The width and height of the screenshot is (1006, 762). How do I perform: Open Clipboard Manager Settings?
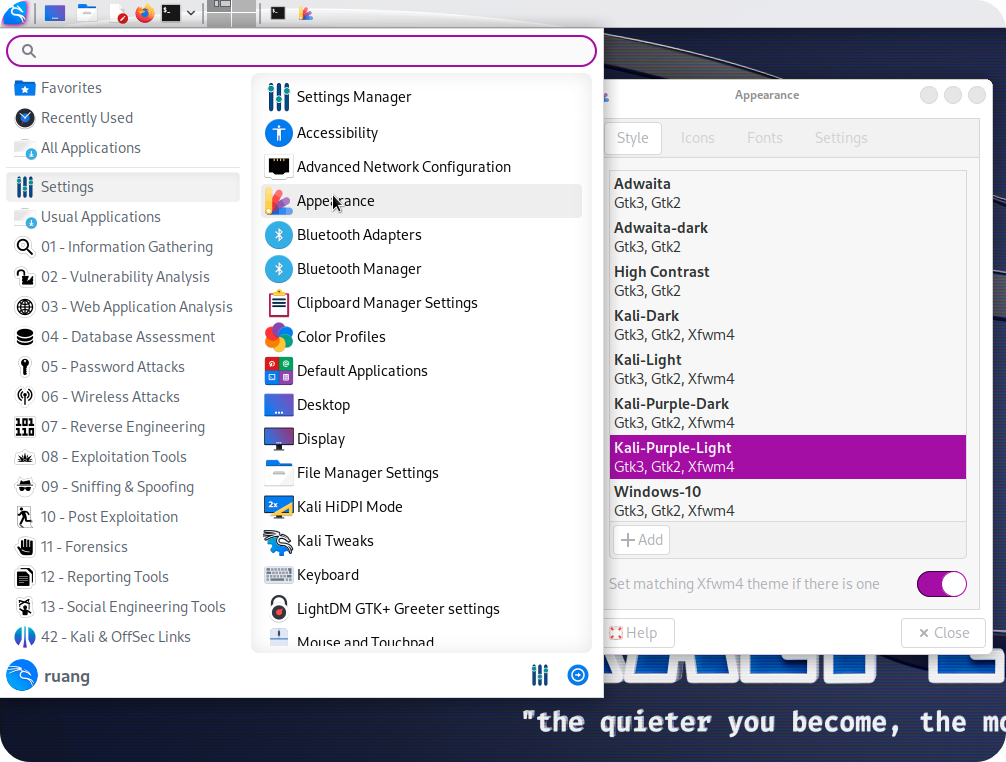pyautogui.click(x=422, y=303)
